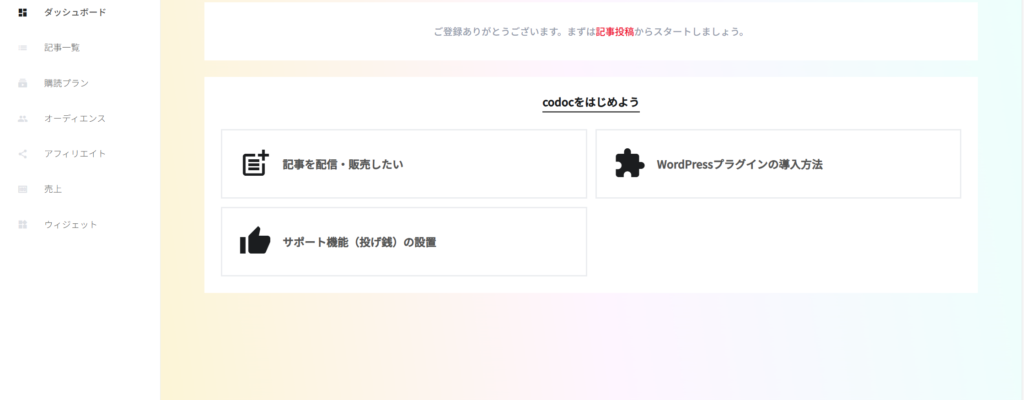Click the share icon beside アフィリエイト
Screen dimensions: 1024x400
tap(23, 154)
